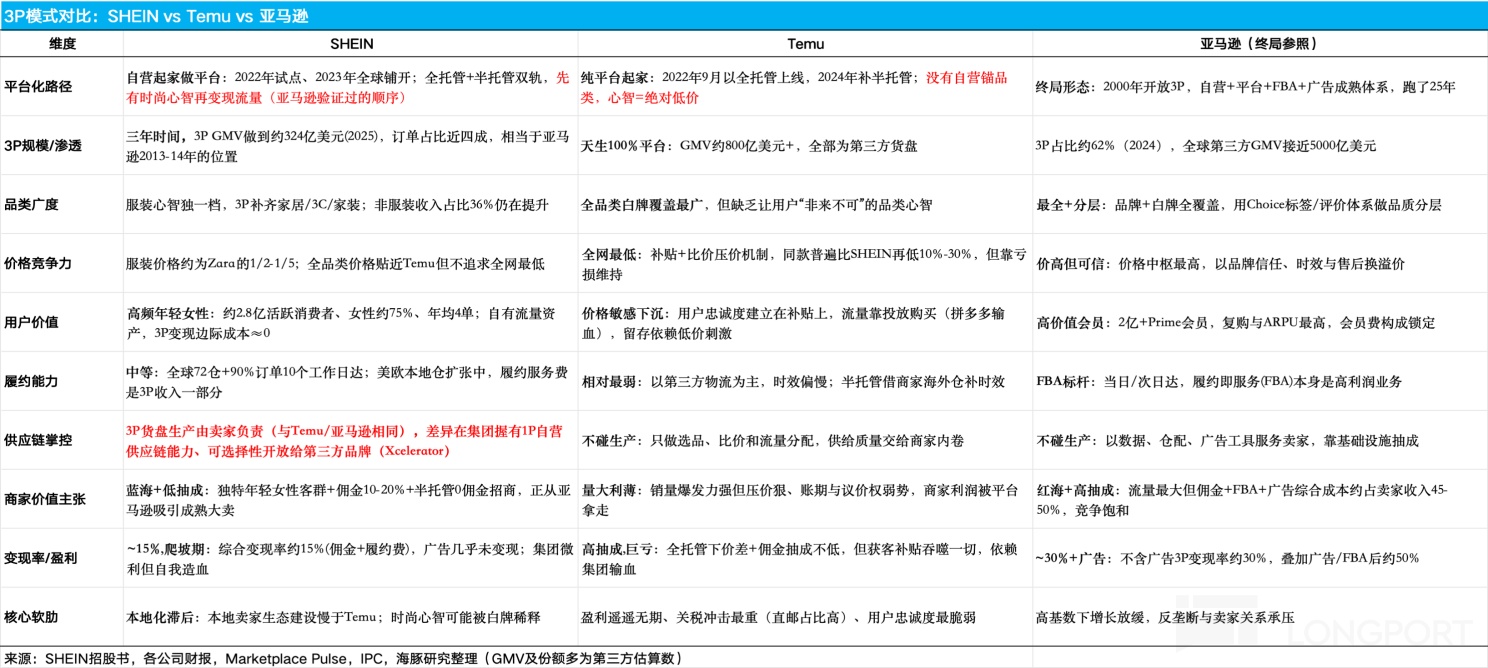Select SHEIN cell starting '~15%,爬坡期'
The width and height of the screenshot is (1488, 668).
click(x=349, y=558)
